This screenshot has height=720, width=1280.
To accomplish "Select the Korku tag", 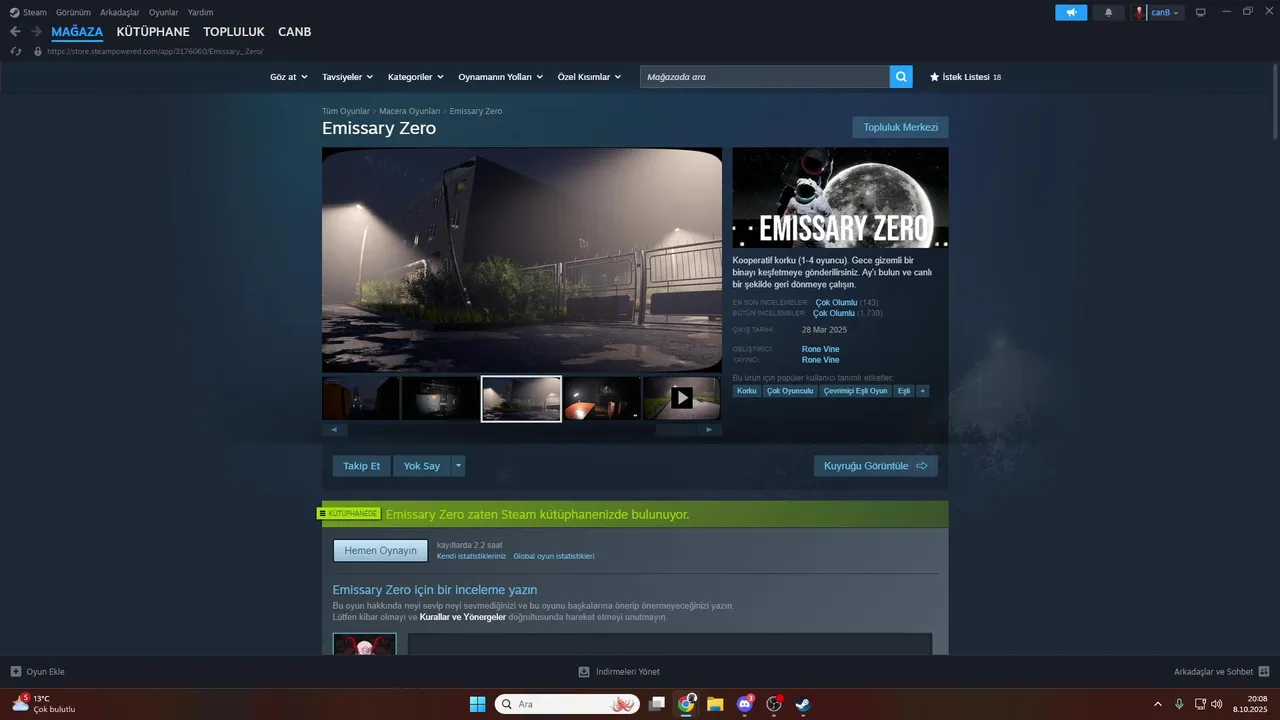I will pos(747,391).
